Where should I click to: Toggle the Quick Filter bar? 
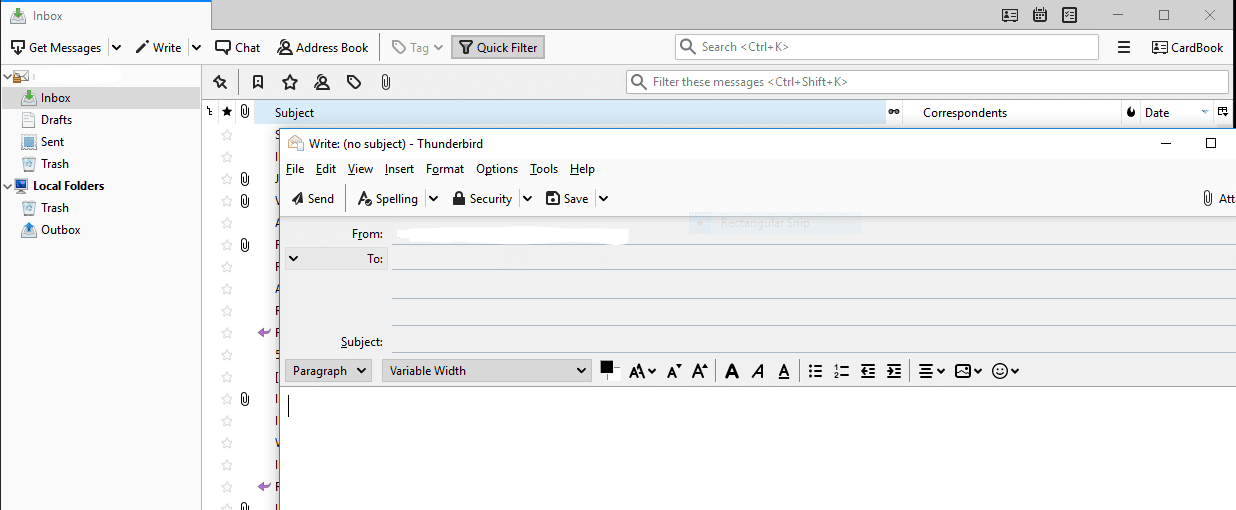(x=498, y=47)
